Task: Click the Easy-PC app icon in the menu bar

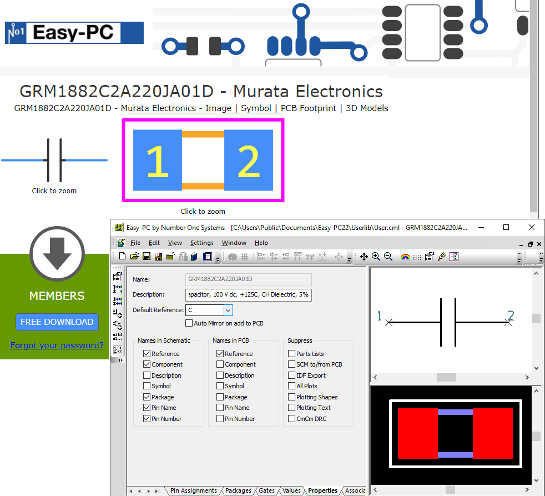Action: (121, 243)
